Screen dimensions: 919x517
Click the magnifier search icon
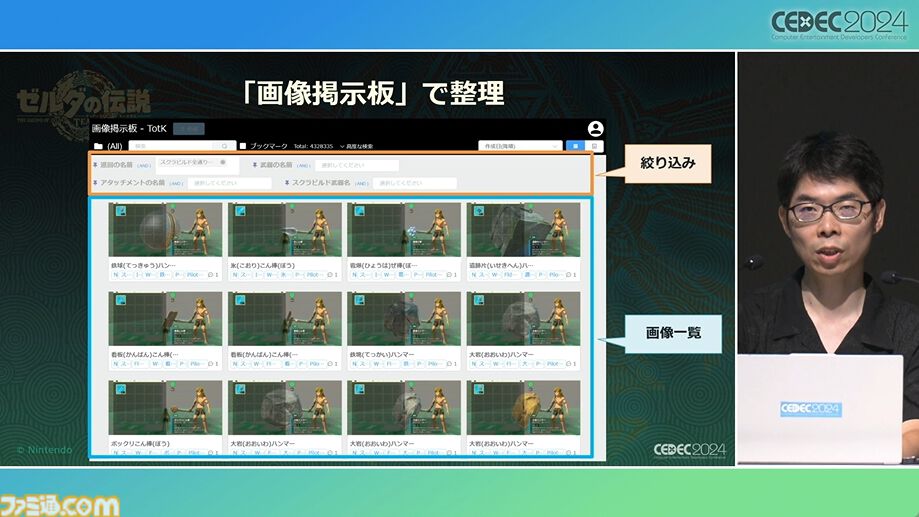[x=224, y=146]
